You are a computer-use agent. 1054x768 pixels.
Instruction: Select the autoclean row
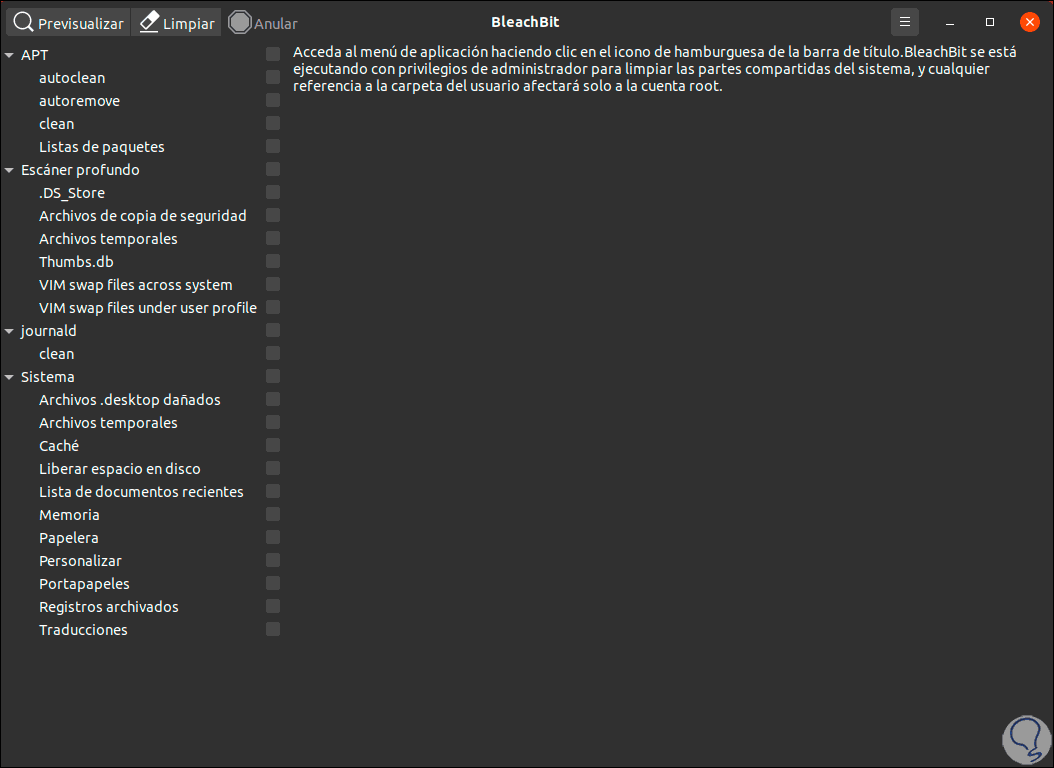[72, 78]
